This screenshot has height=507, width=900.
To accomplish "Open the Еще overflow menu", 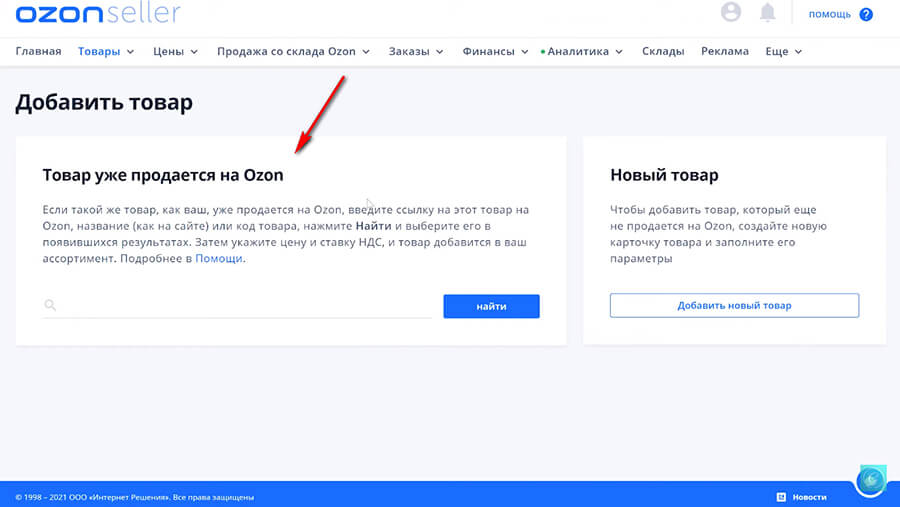I will 783,51.
